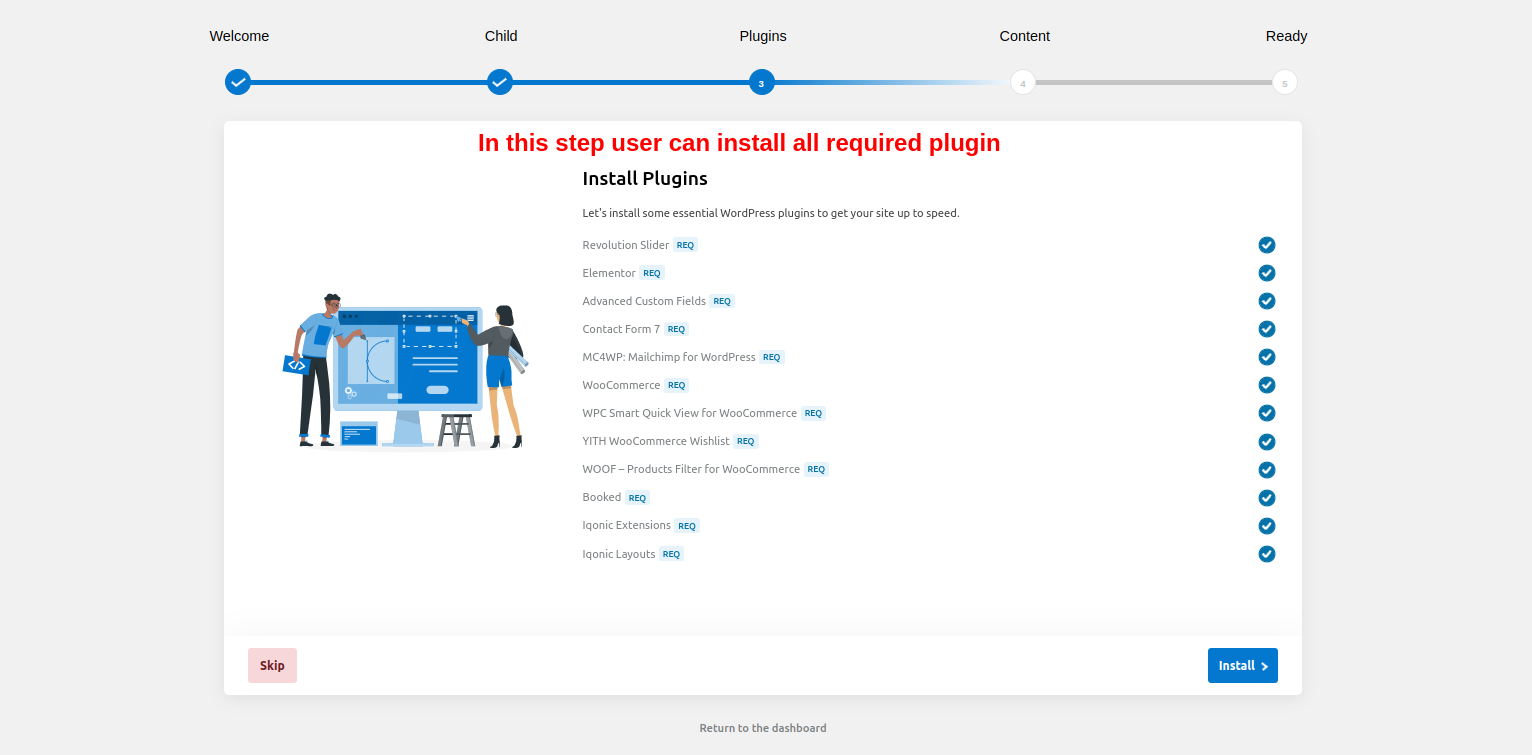Select the Plugins step label
1532x755 pixels.
763,36
